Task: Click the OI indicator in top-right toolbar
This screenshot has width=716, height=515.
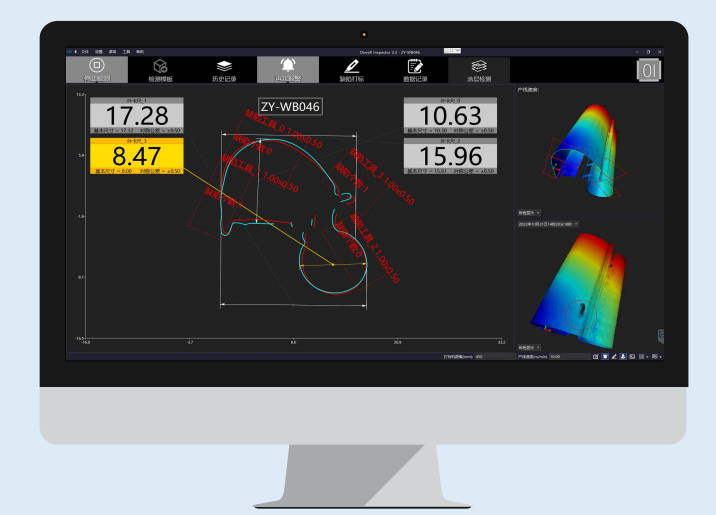Action: coord(648,70)
